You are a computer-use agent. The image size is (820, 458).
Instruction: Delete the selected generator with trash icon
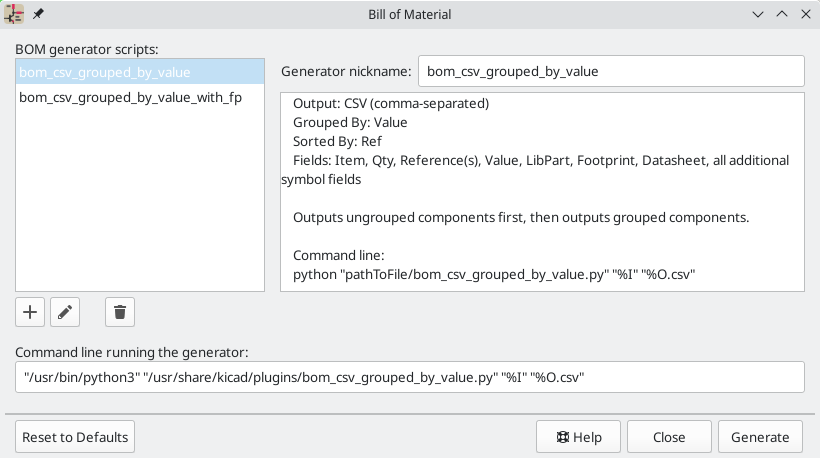120,312
